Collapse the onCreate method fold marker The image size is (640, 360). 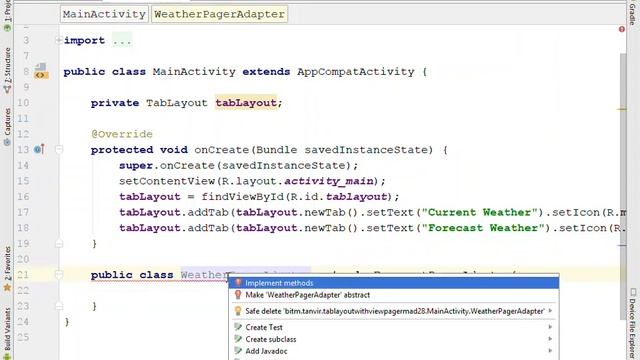[x=59, y=150]
